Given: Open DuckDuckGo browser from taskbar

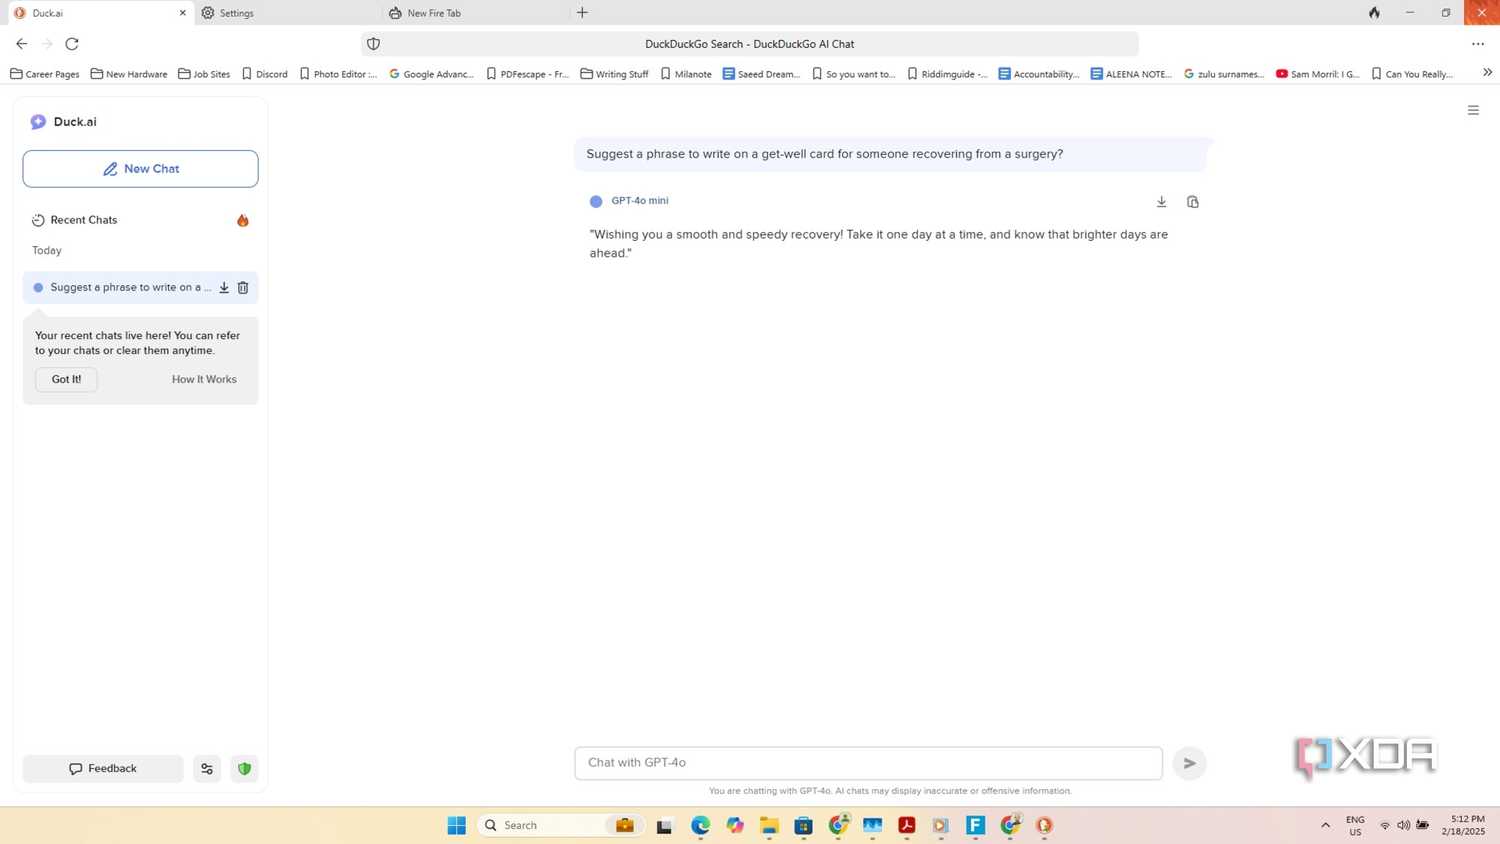Looking at the screenshot, I should point(1044,825).
